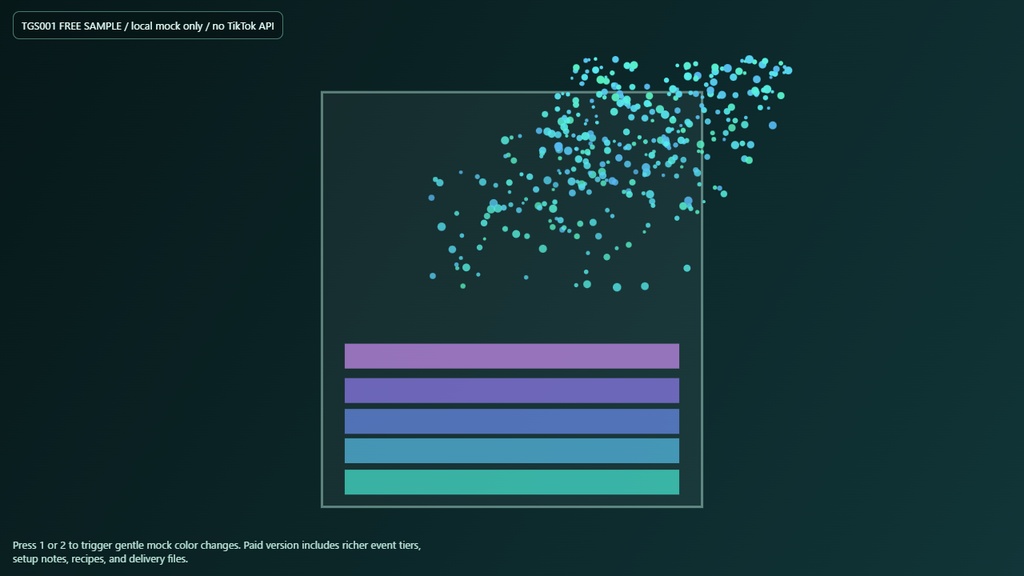Click the purple top color bar
This screenshot has height=576, width=1024.
511,356
